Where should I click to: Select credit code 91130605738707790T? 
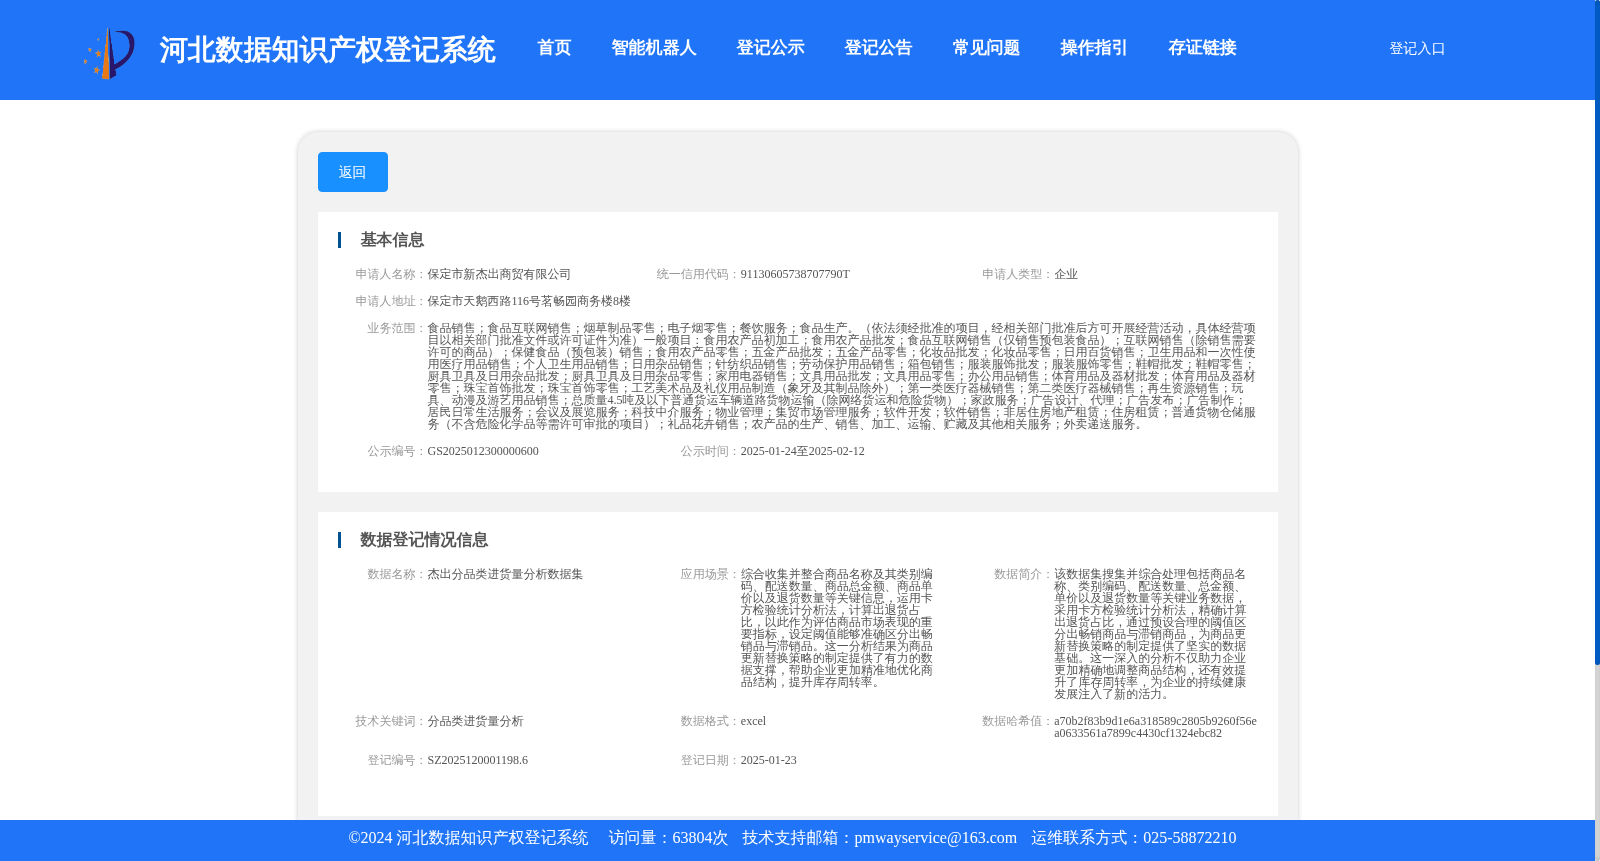795,274
